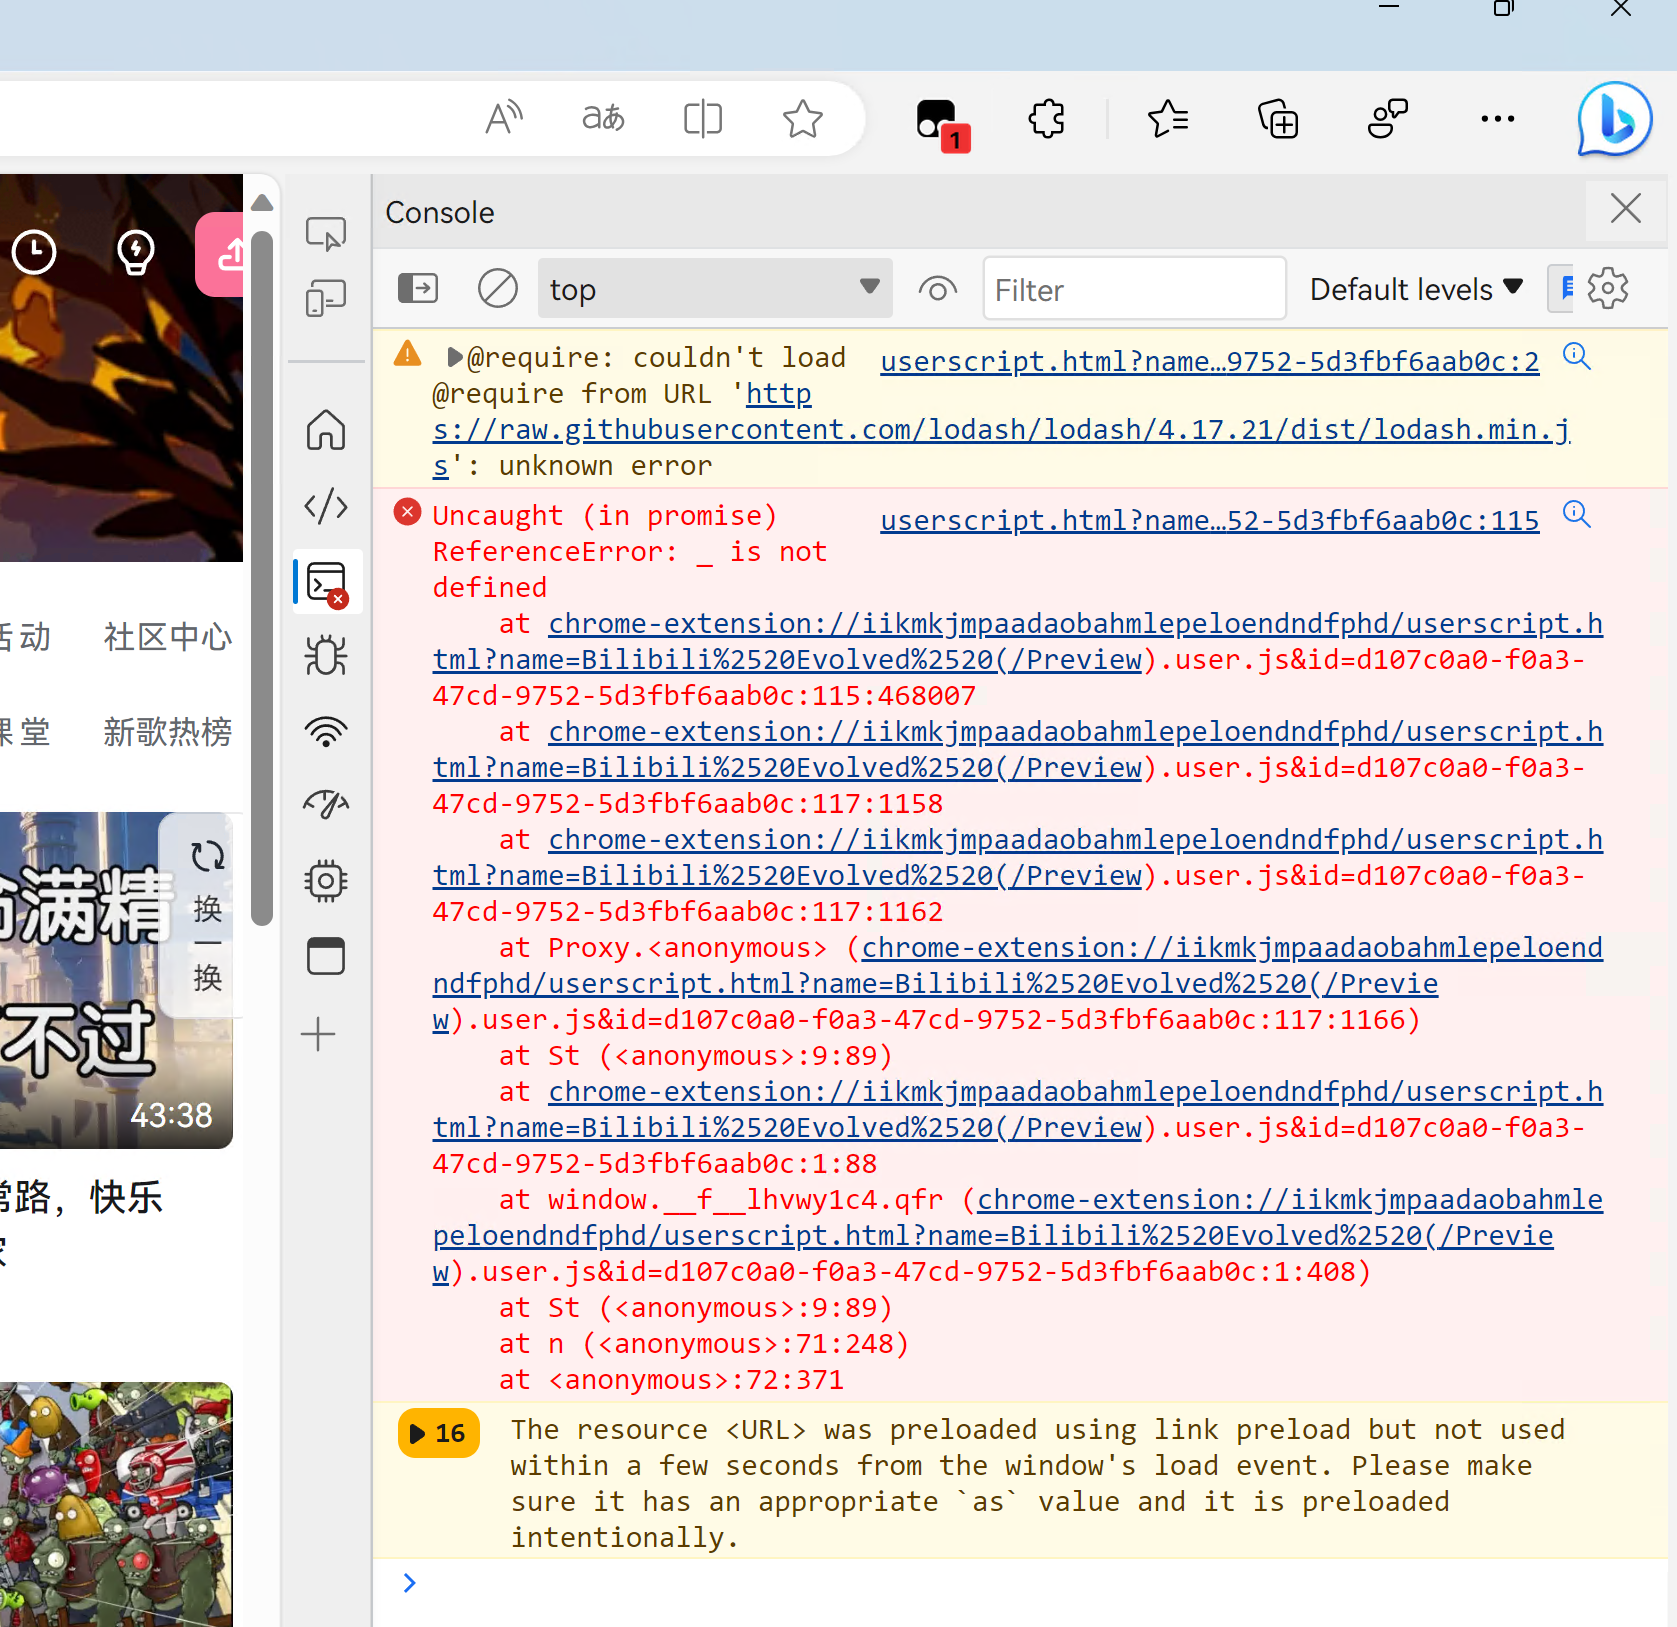Open the lodash.min.js URL link
The image size is (1677, 1627).
click(x=1000, y=429)
